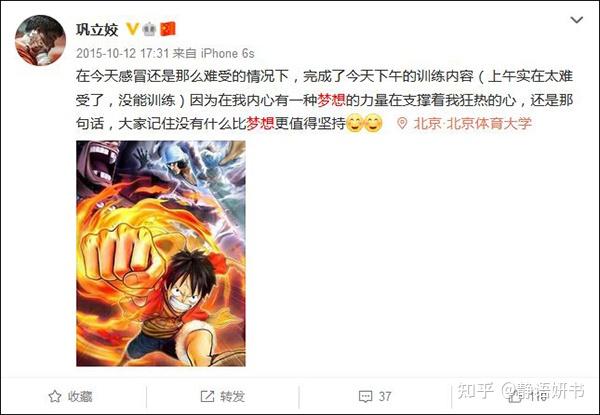Click the 转发 repost arrow icon

(207, 396)
